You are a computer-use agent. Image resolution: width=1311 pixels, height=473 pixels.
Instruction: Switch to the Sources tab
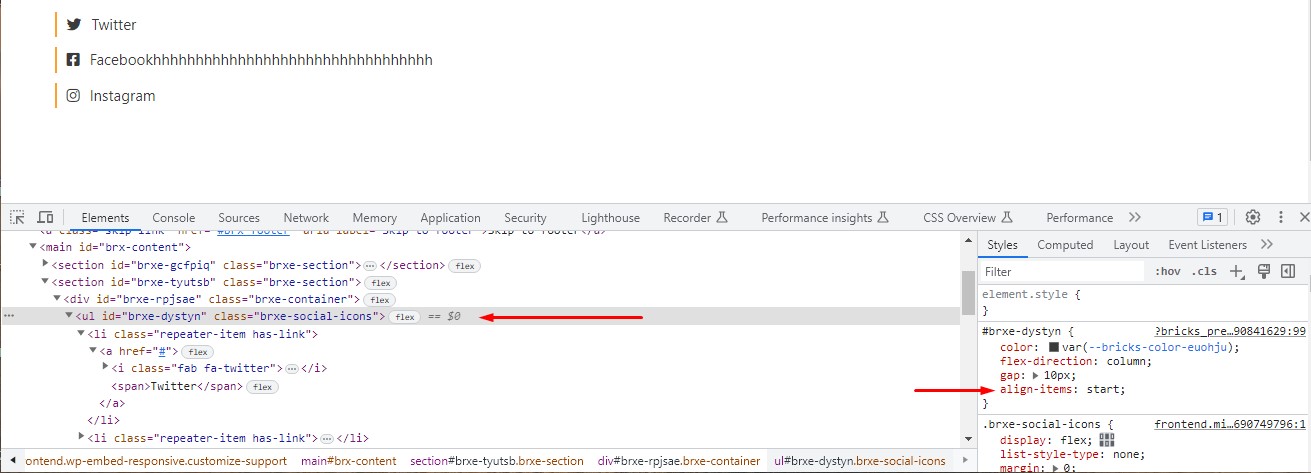pyautogui.click(x=239, y=217)
